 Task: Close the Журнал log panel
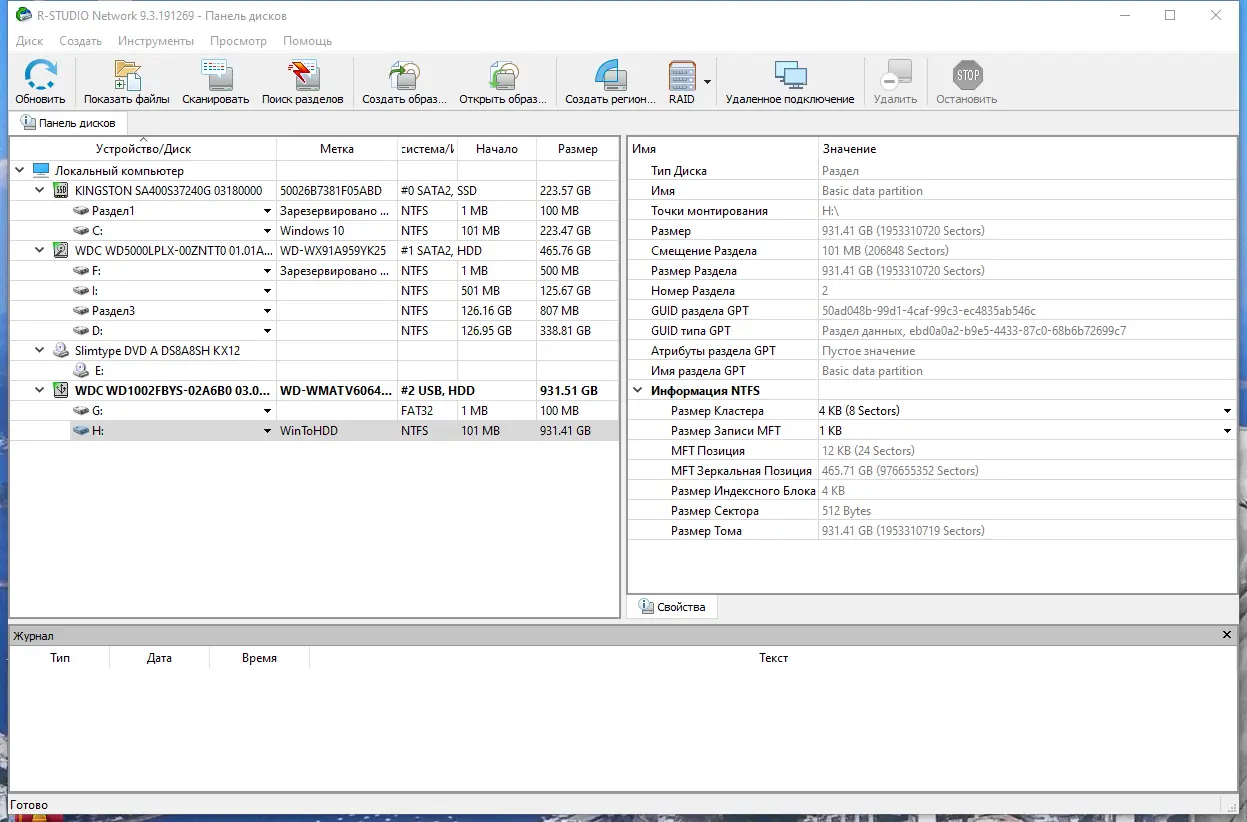[x=1227, y=635]
